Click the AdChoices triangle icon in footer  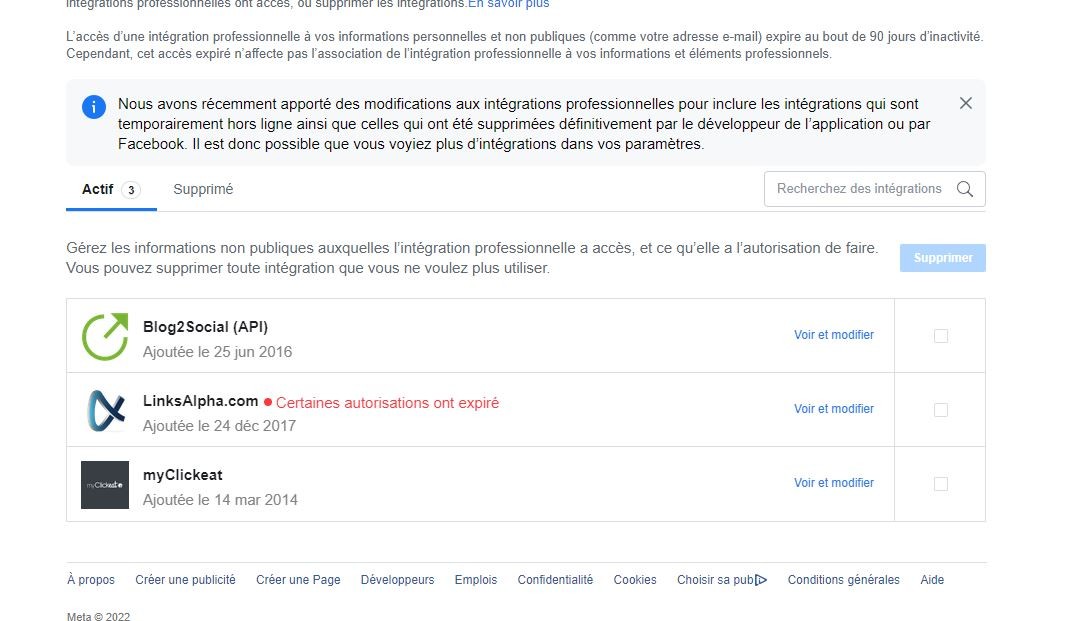click(x=761, y=580)
